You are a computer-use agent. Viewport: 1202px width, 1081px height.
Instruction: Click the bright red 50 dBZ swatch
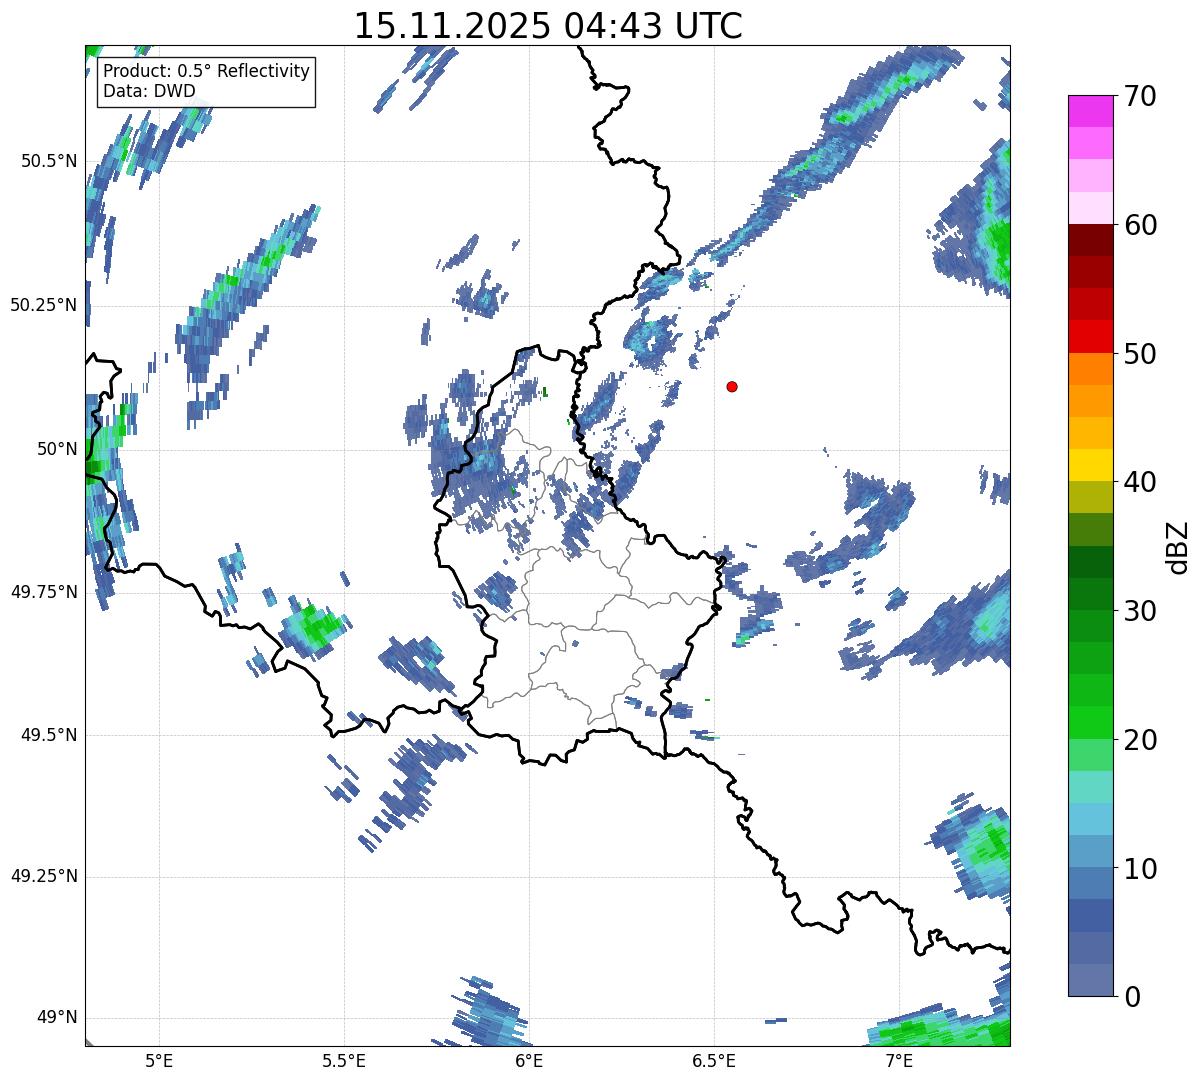[1090, 337]
